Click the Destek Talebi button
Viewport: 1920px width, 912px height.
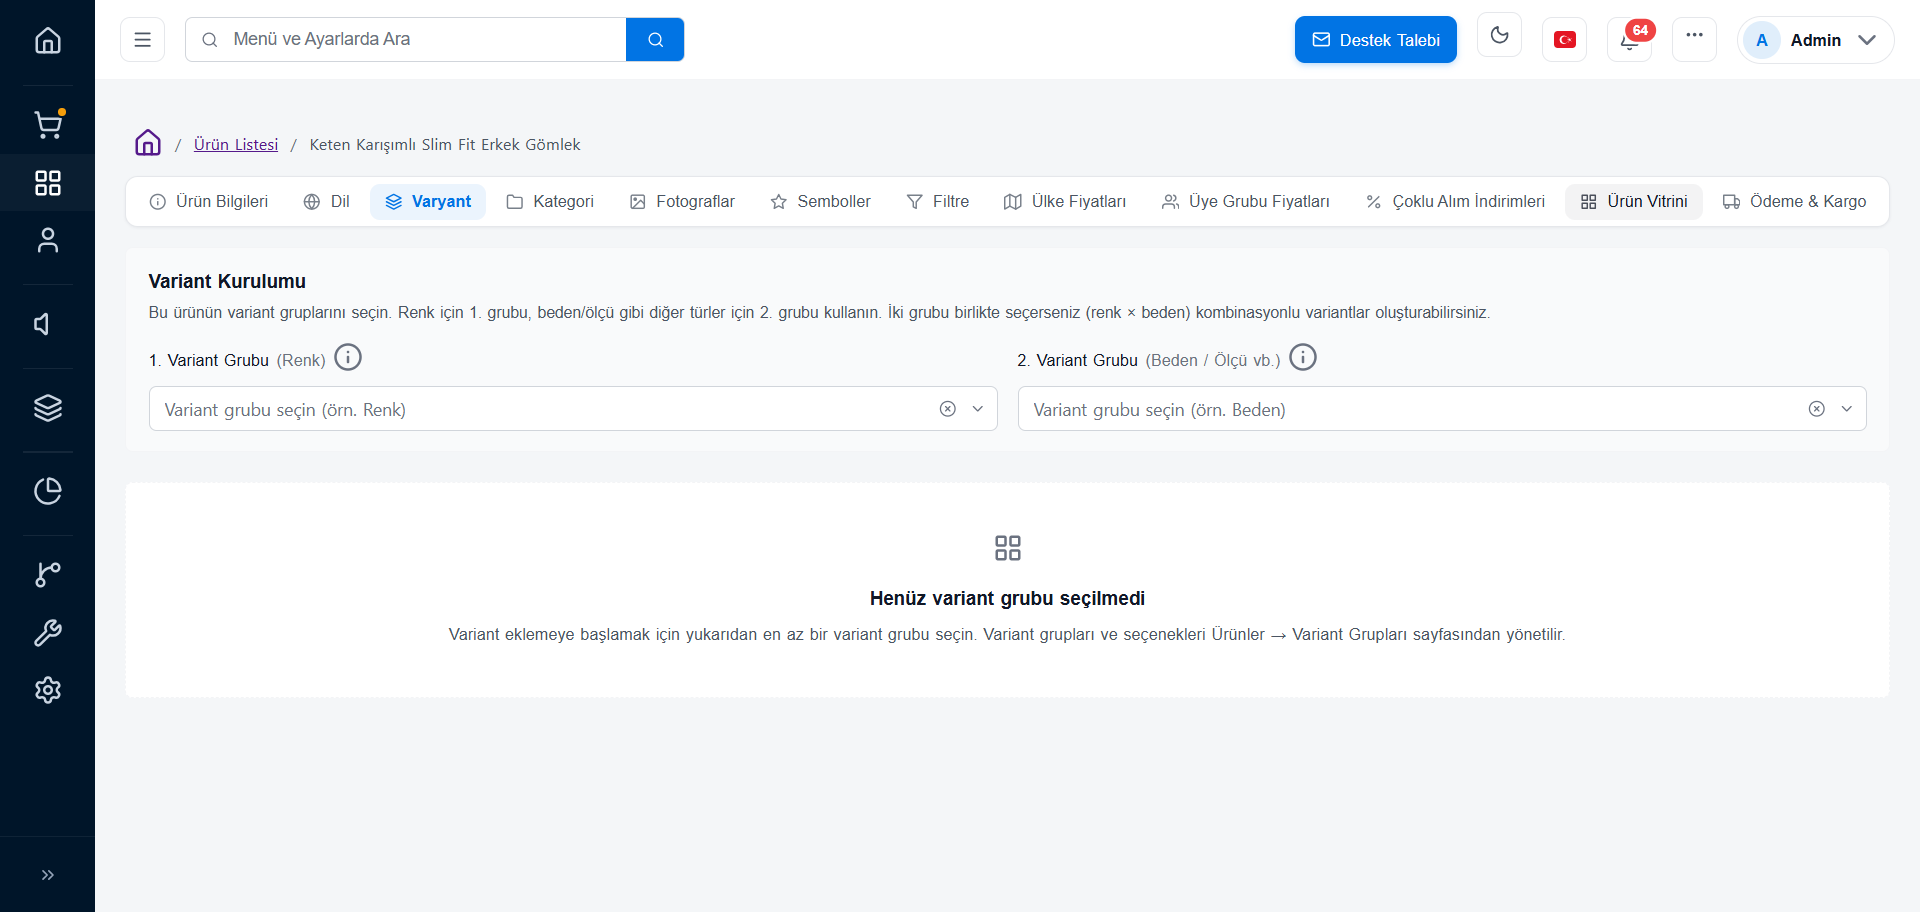click(1376, 40)
